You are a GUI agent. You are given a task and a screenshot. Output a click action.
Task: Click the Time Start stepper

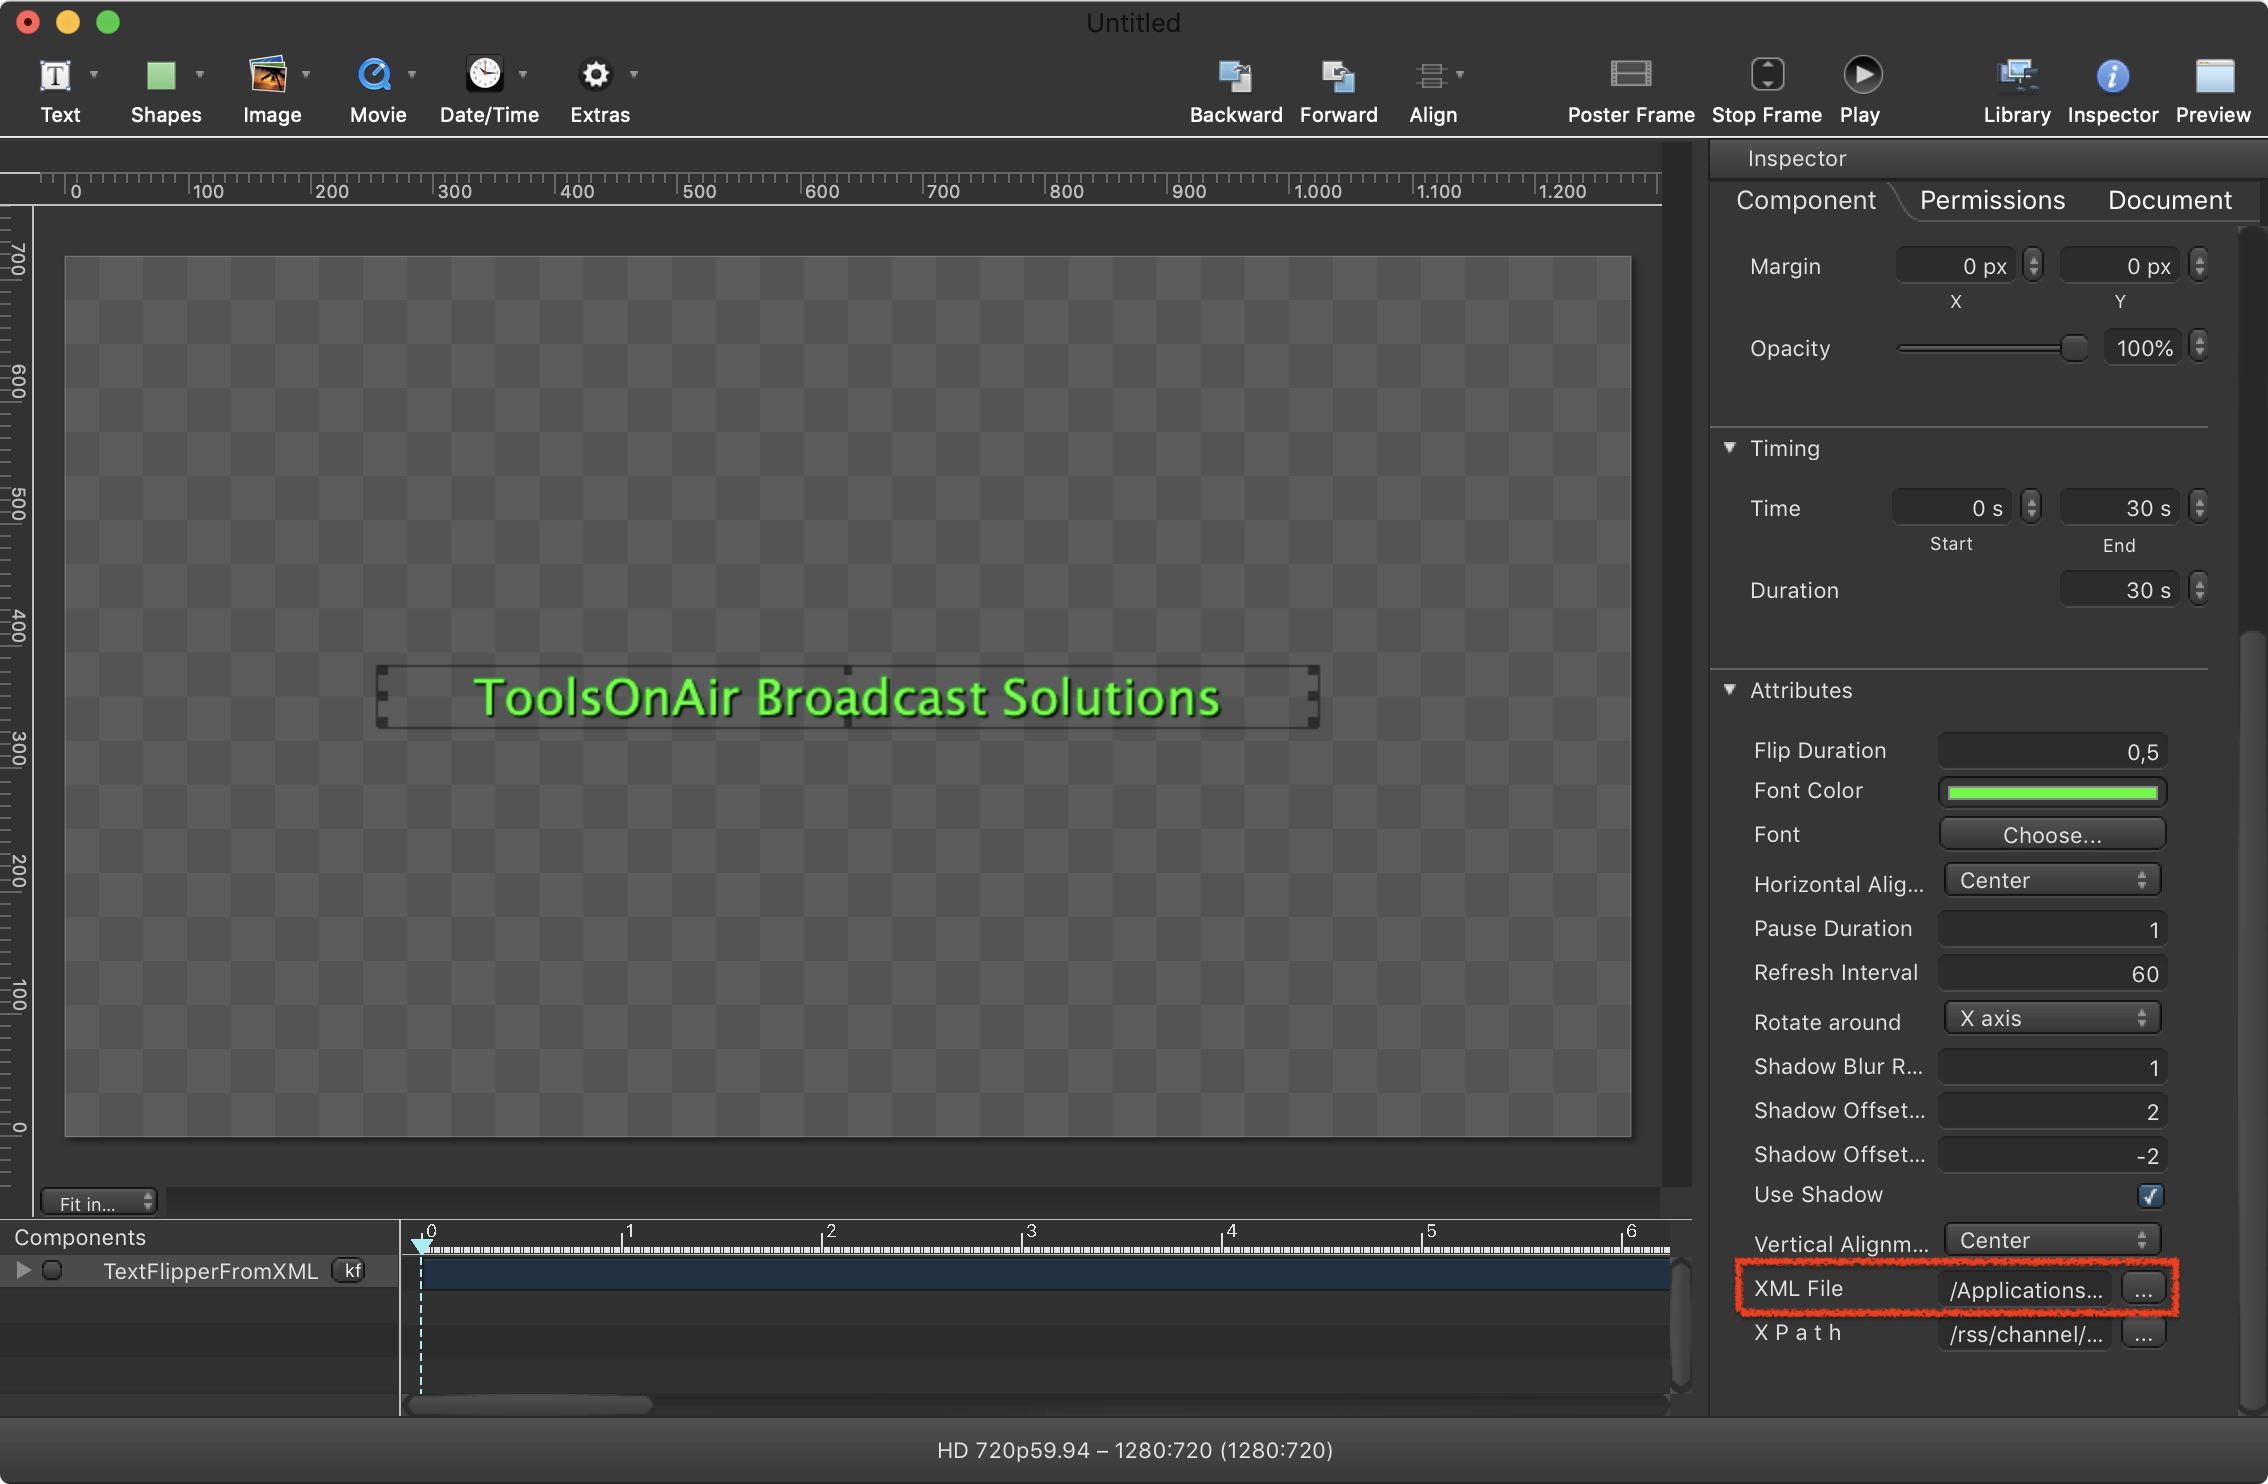[x=2031, y=507]
